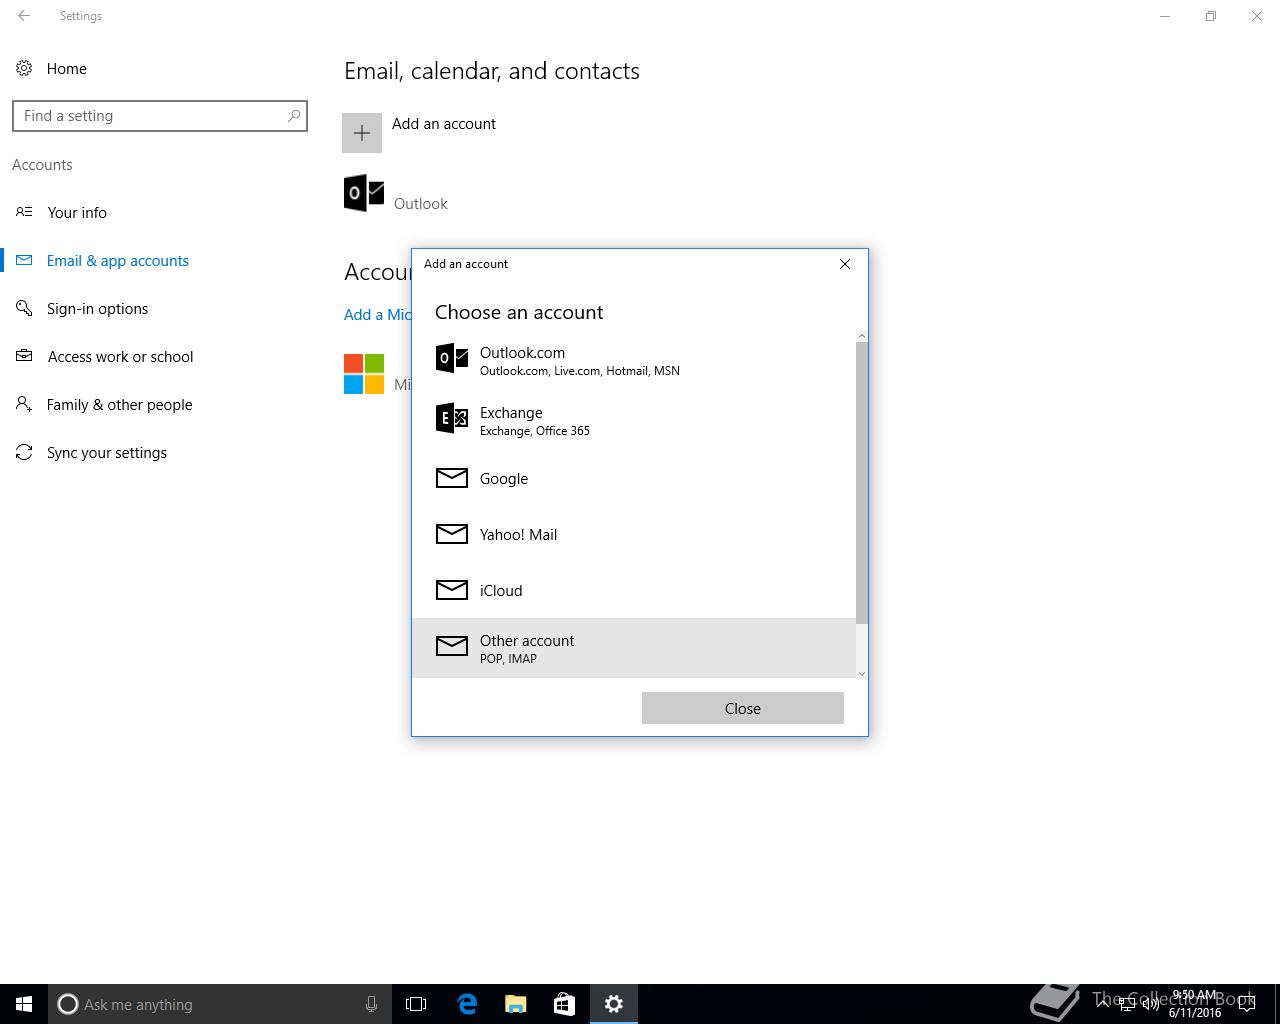Choose Google account option

coord(634,478)
